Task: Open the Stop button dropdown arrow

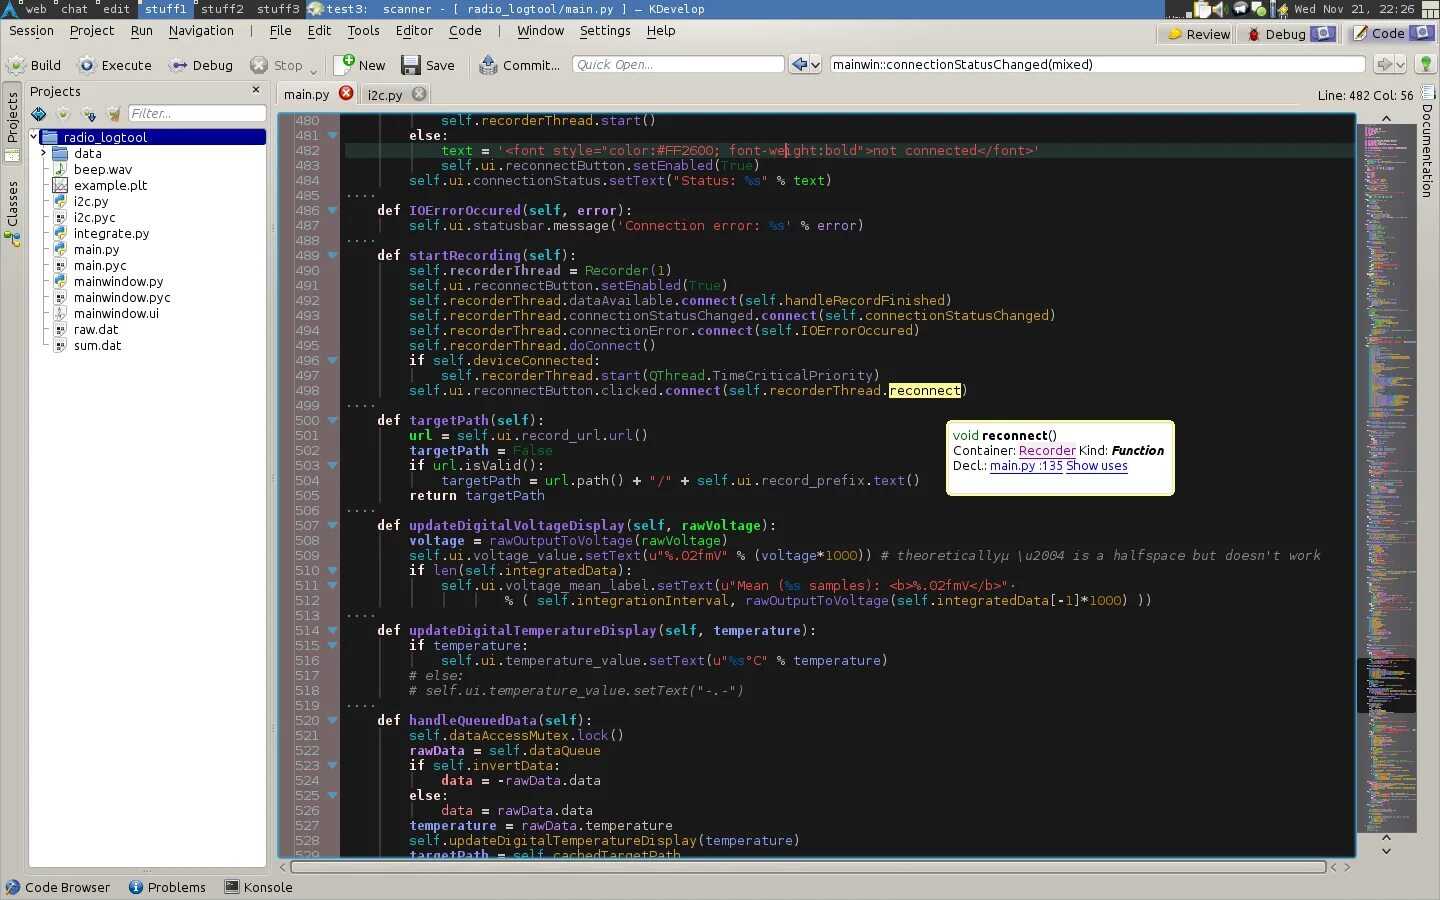Action: [x=313, y=70]
